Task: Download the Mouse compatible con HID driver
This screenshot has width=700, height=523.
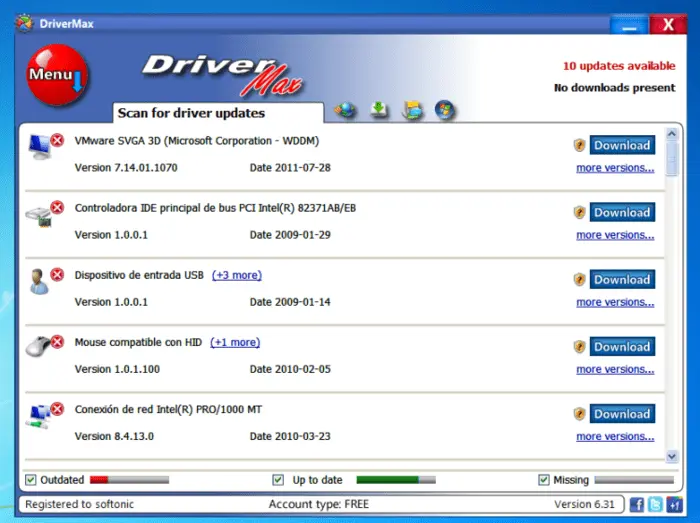Action: point(622,347)
